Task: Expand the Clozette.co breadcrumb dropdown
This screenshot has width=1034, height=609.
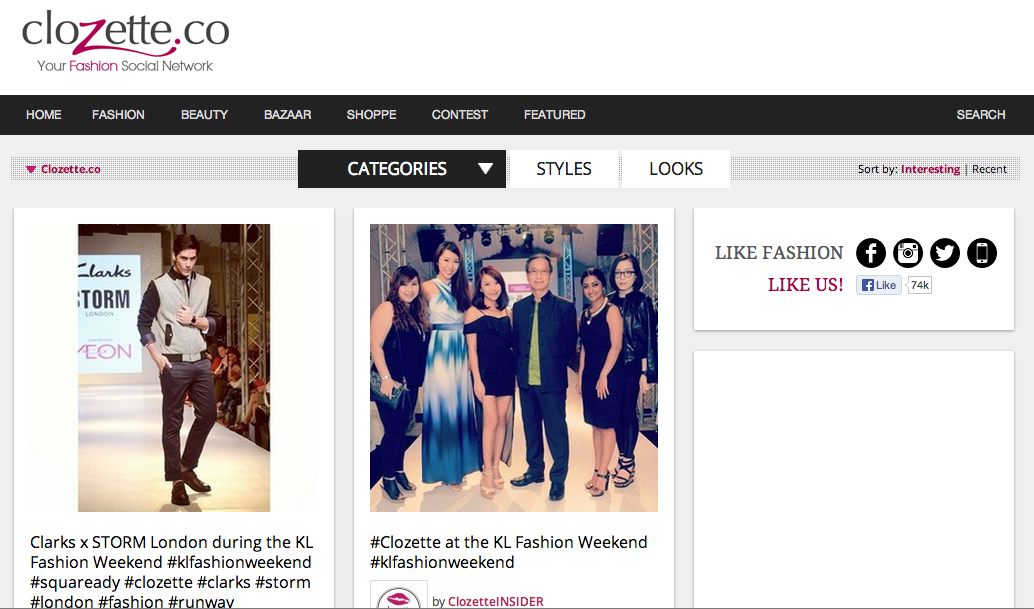Action: point(63,169)
